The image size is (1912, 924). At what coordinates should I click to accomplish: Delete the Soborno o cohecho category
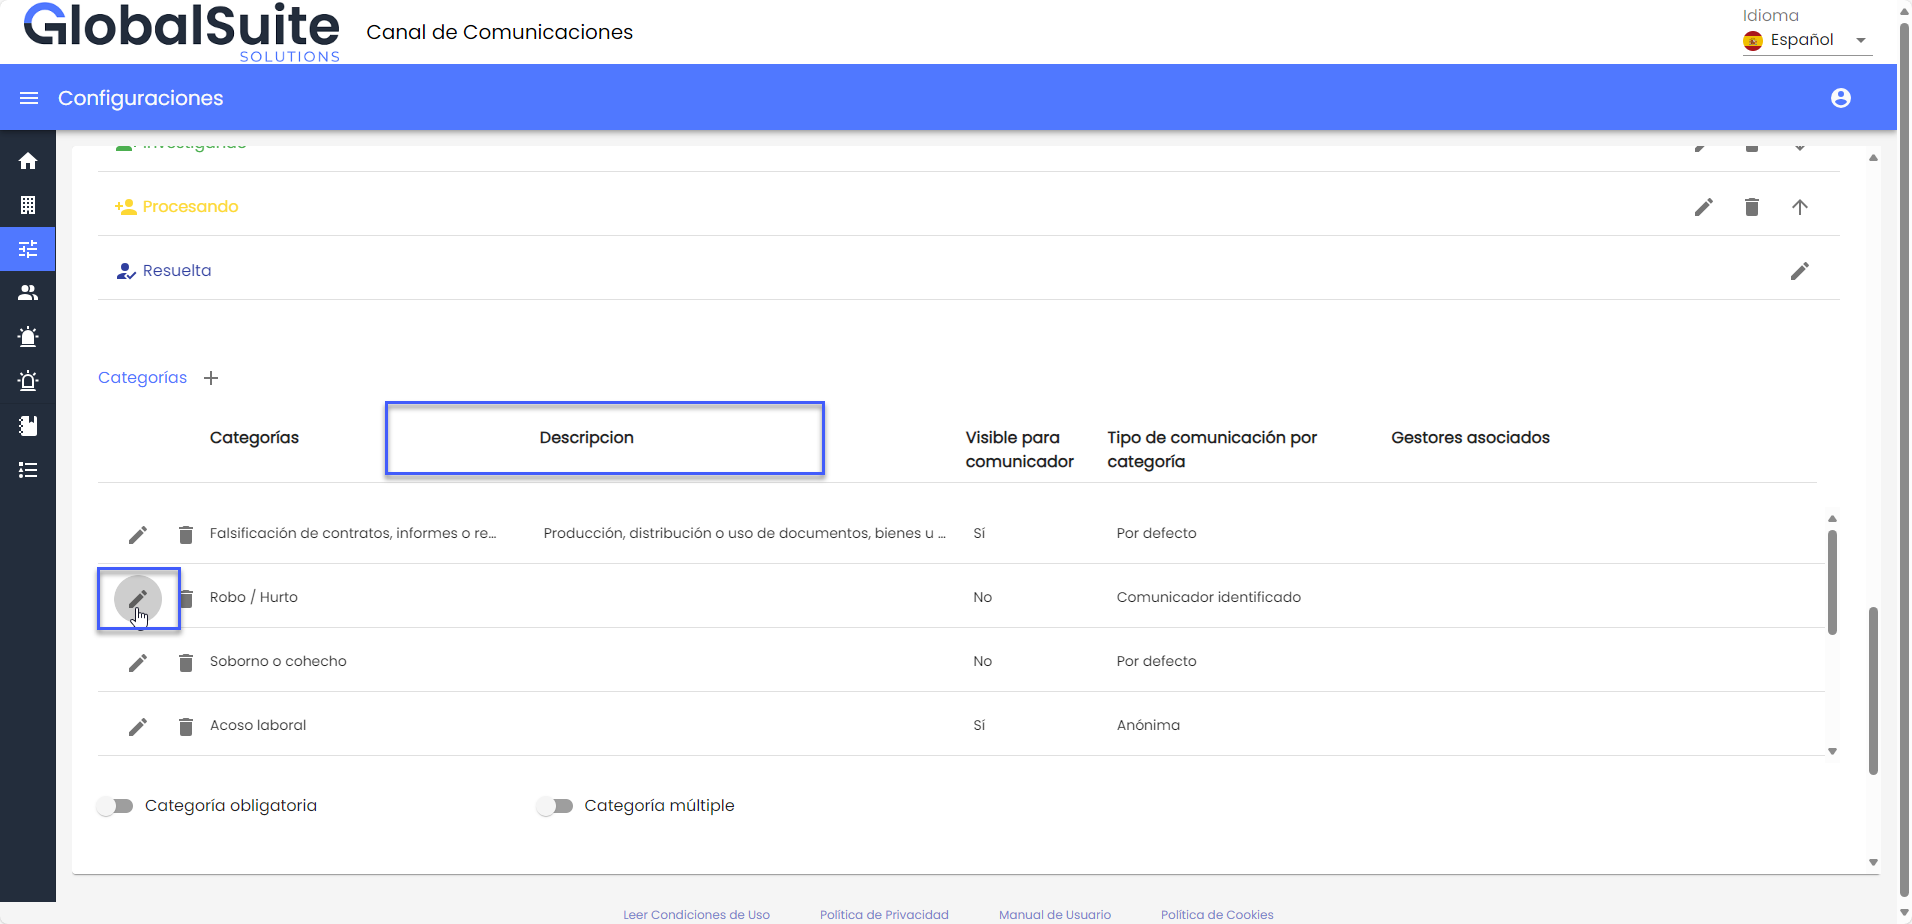[x=185, y=662]
